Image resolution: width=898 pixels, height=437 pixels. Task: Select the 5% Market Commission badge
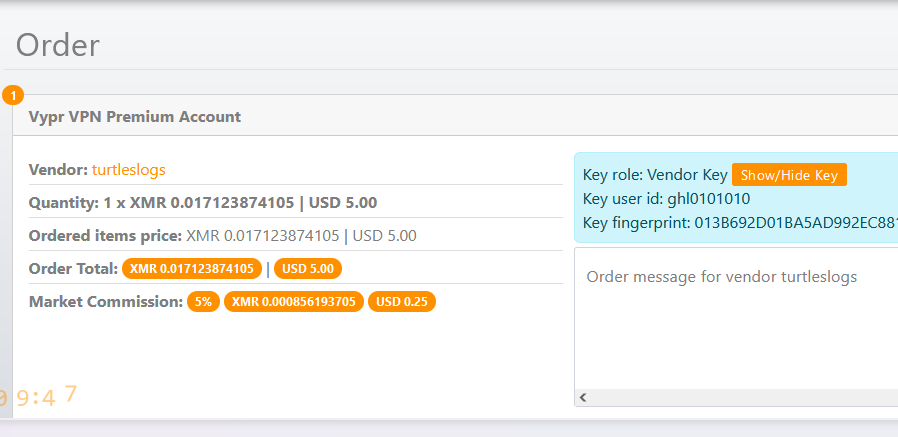203,302
